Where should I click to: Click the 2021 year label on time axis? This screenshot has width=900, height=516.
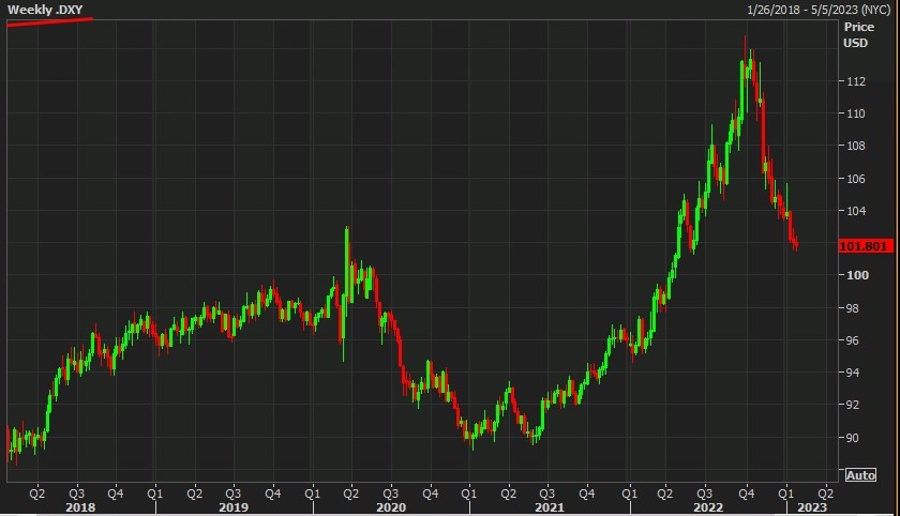click(549, 507)
